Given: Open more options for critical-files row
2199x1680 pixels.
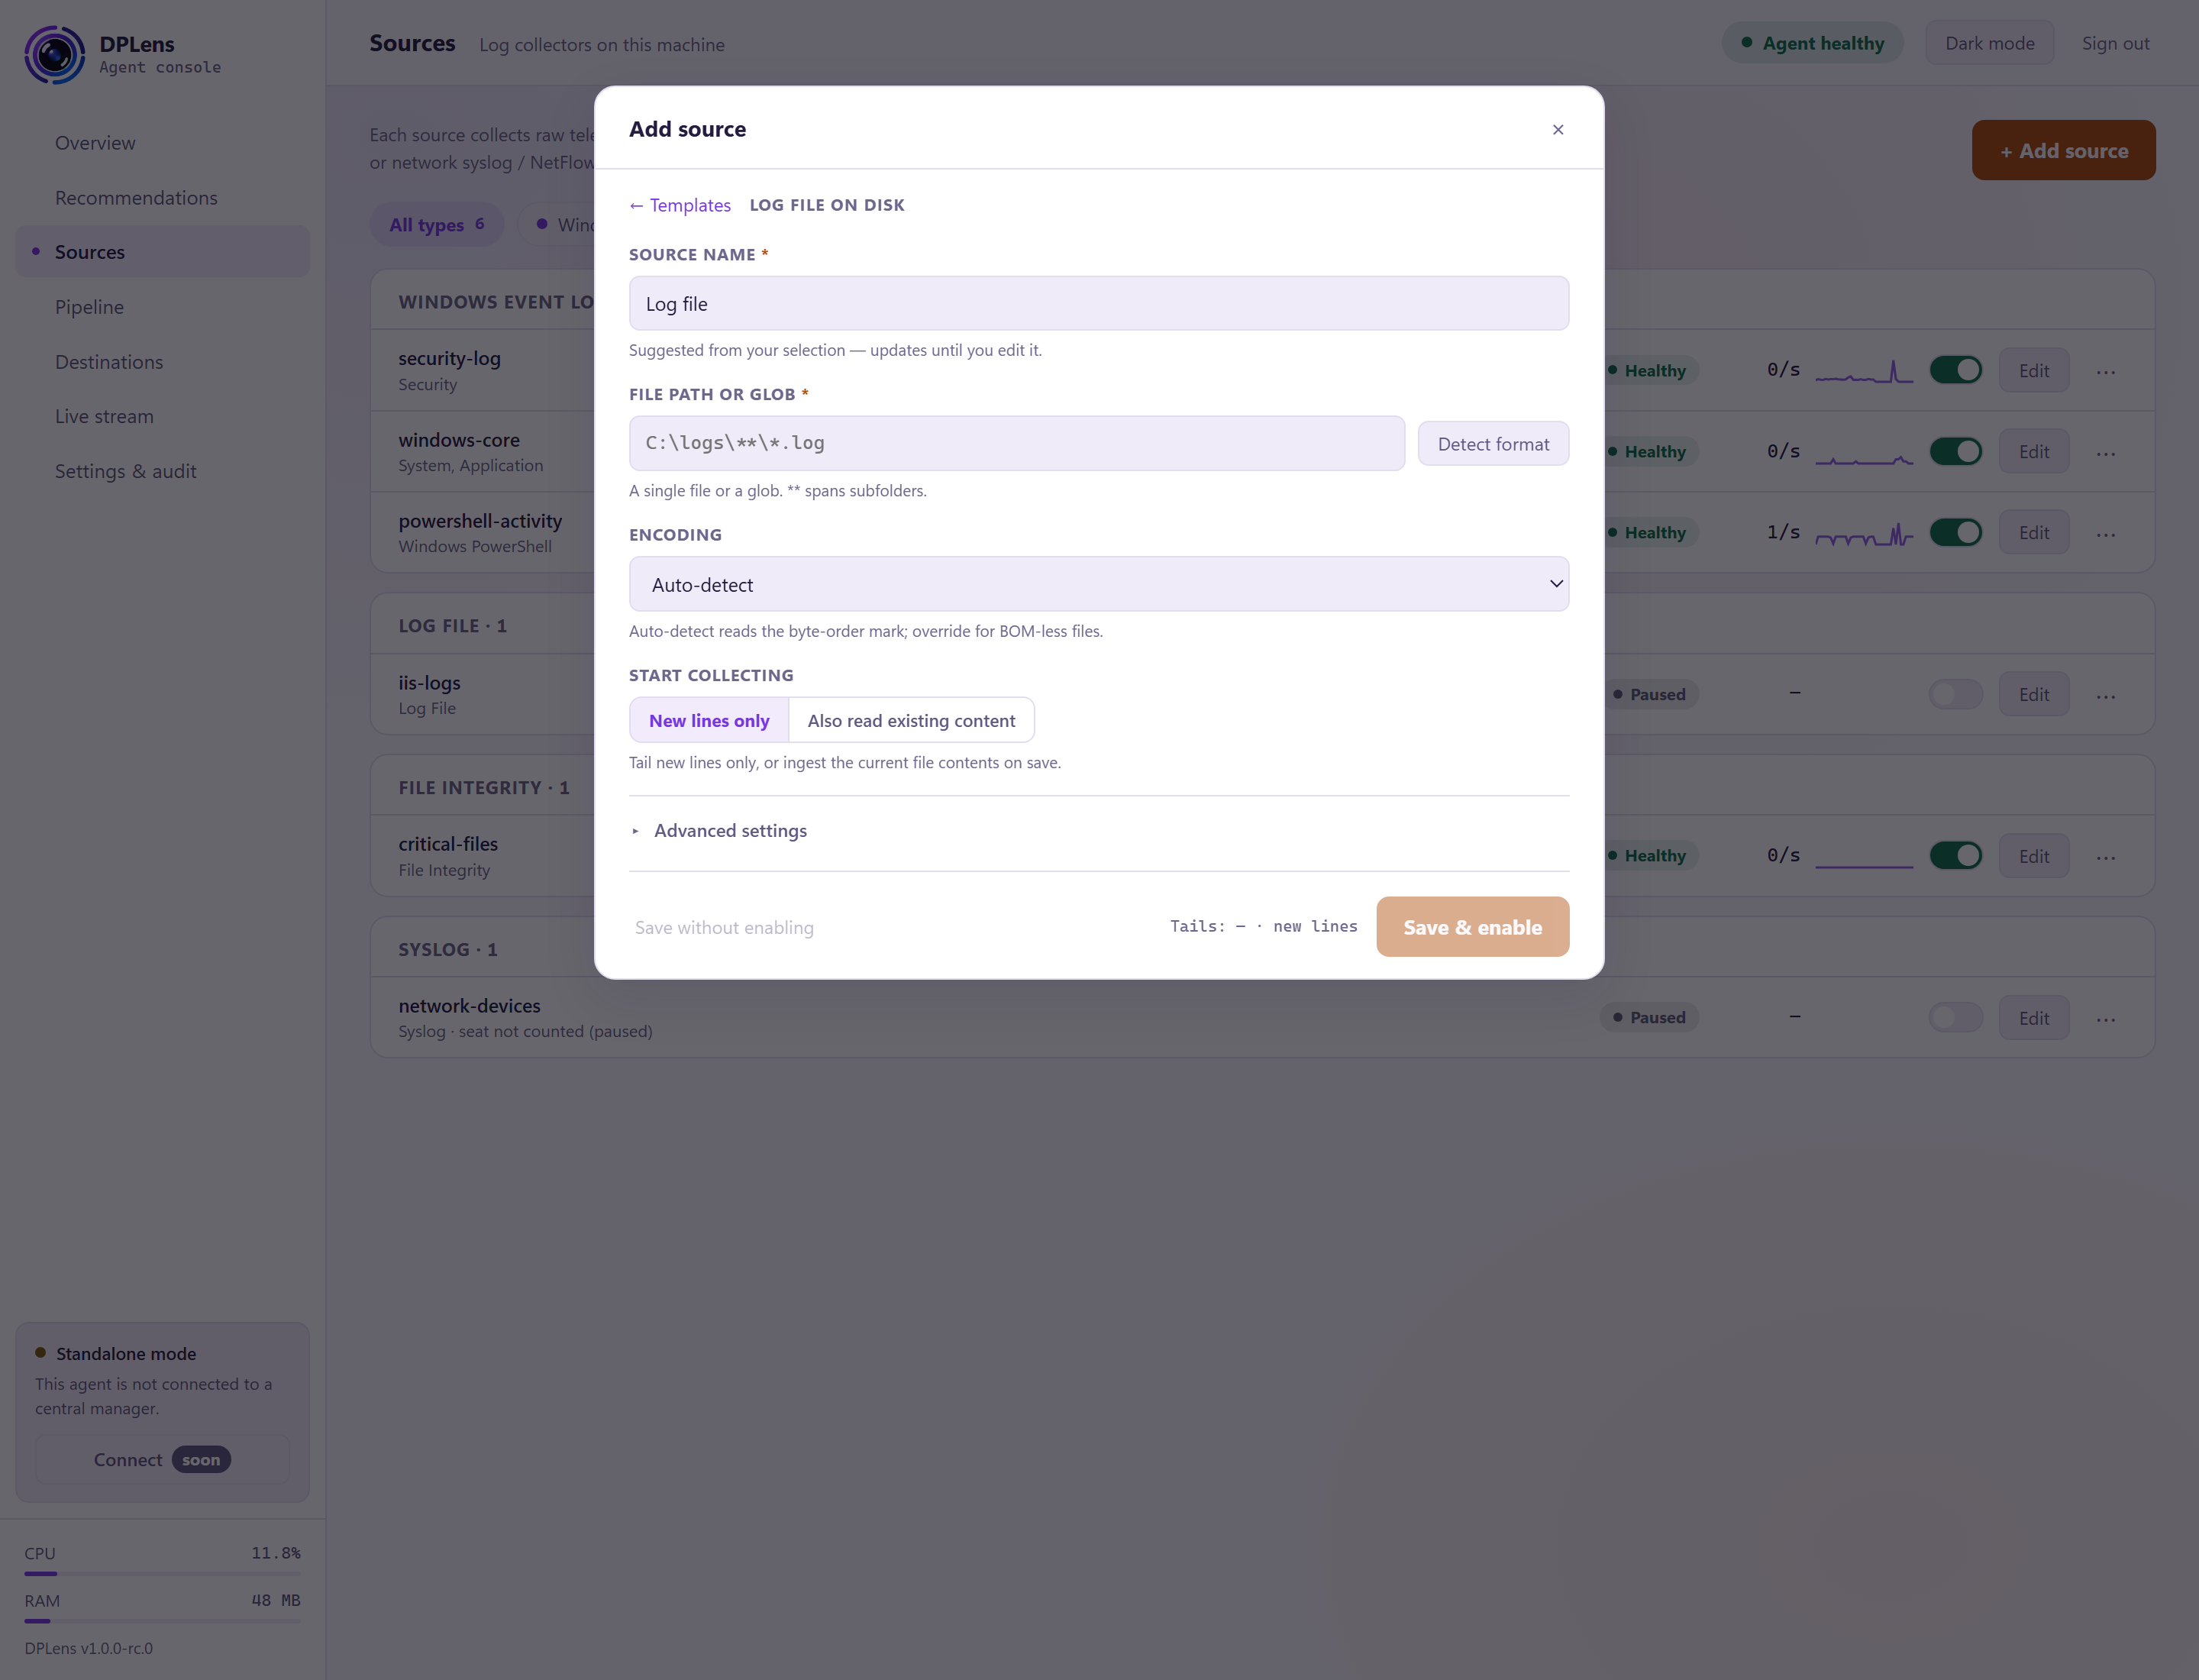Looking at the screenshot, I should coord(2106,857).
